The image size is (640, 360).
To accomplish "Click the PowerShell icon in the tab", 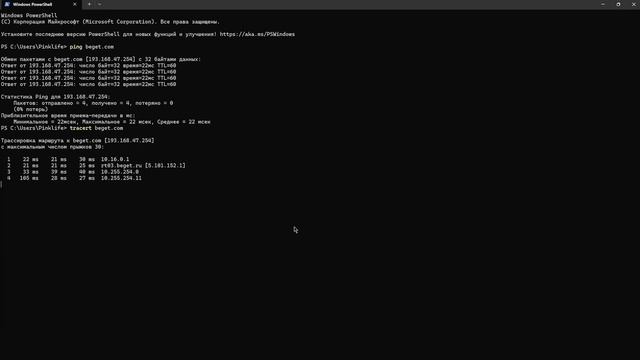I will pyautogui.click(x=7, y=4).
